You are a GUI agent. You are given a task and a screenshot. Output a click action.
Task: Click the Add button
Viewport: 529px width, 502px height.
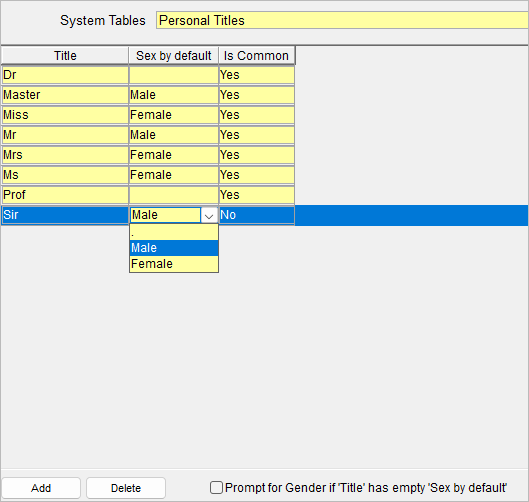coord(41,488)
